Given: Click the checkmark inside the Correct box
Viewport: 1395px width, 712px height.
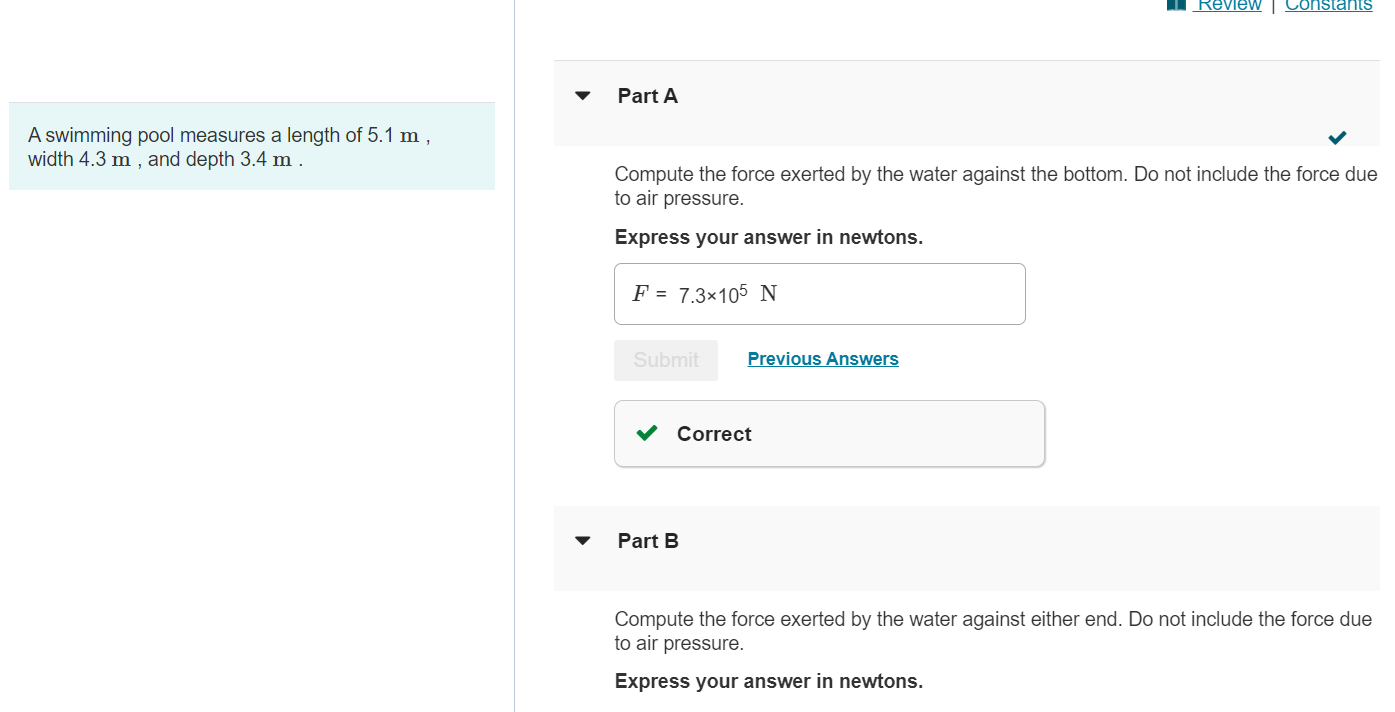Looking at the screenshot, I should point(646,433).
